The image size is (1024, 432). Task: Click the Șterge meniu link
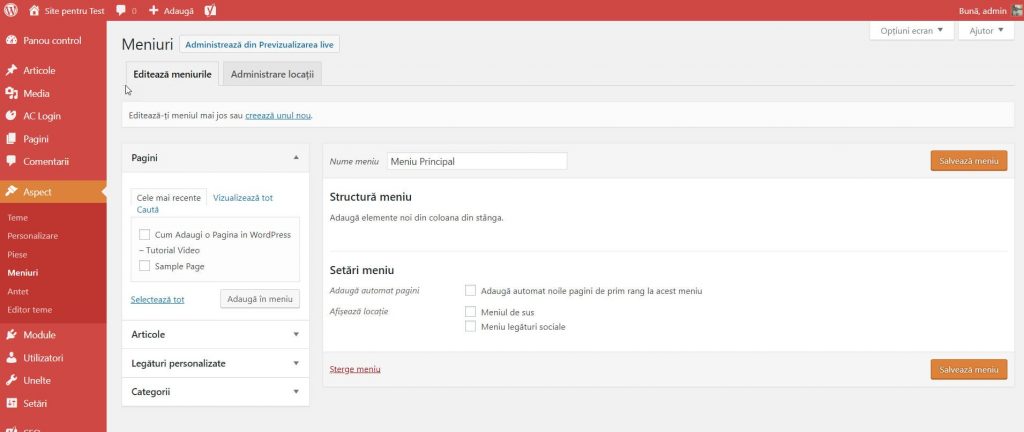(x=355, y=370)
